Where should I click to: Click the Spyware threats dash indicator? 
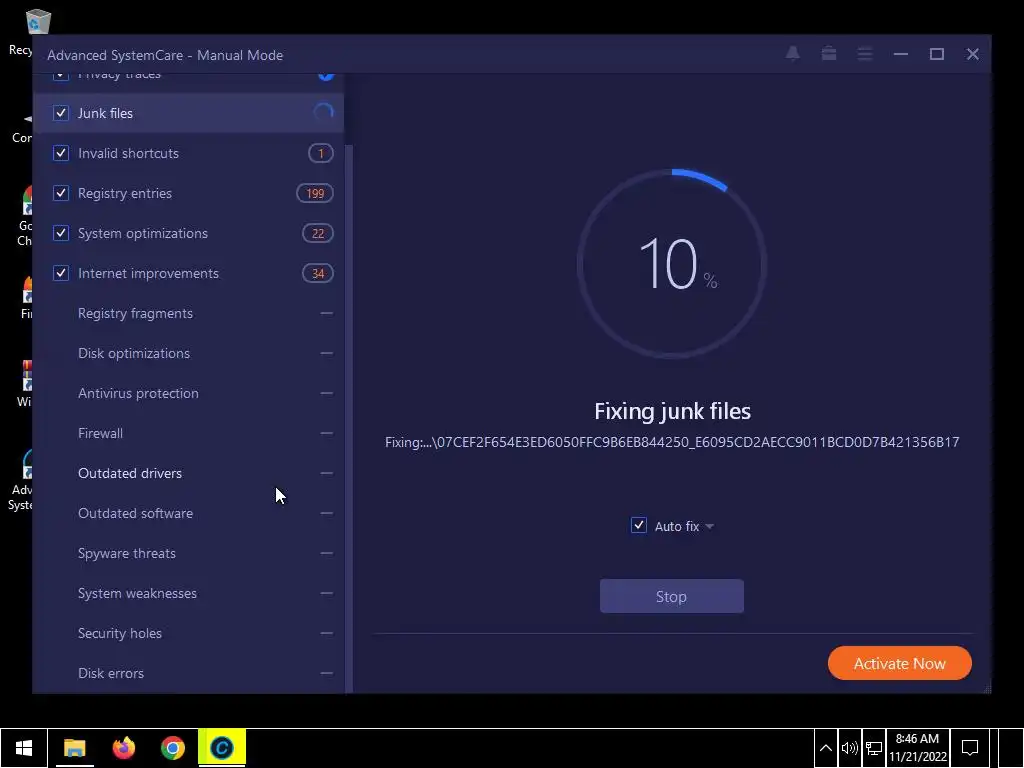pyautogui.click(x=327, y=553)
